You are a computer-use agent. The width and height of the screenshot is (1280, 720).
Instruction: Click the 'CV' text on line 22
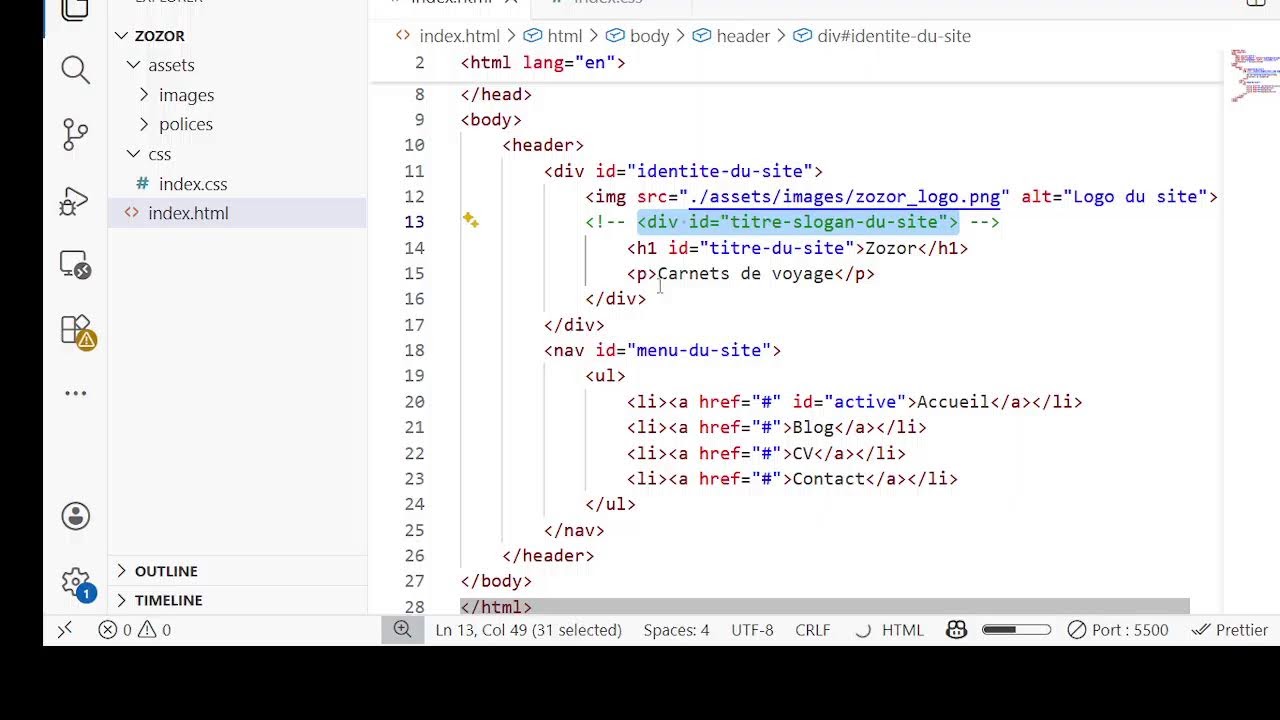[803, 454]
